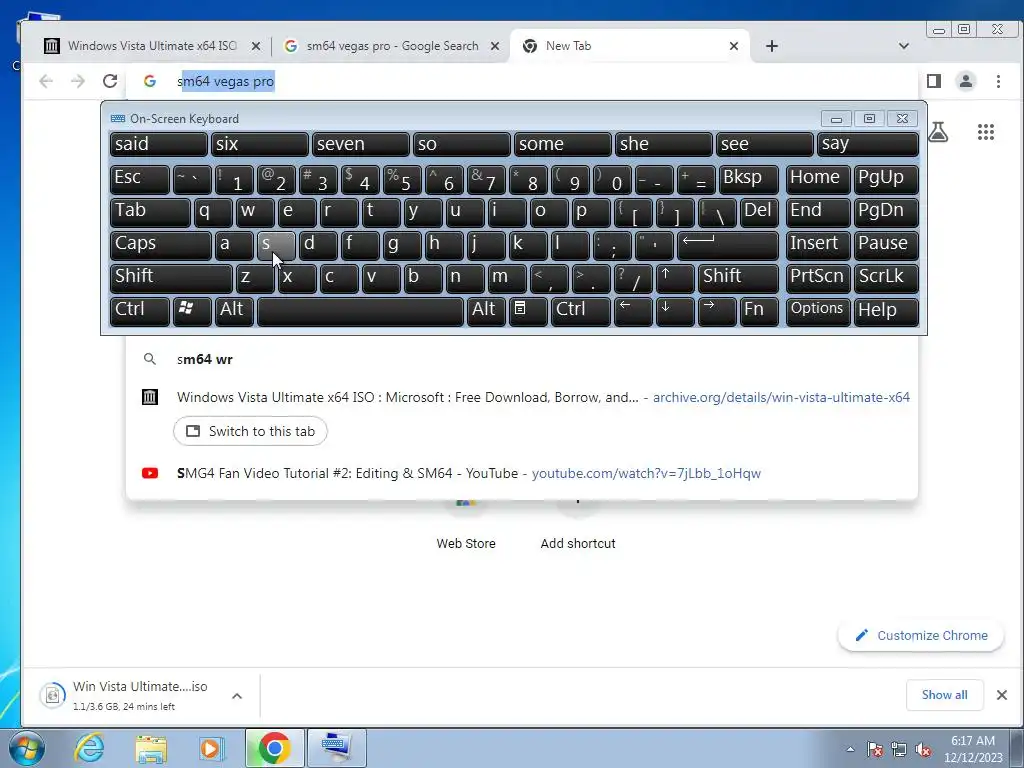Open Windows Start menu orb
The width and height of the screenshot is (1024, 768).
pyautogui.click(x=27, y=748)
